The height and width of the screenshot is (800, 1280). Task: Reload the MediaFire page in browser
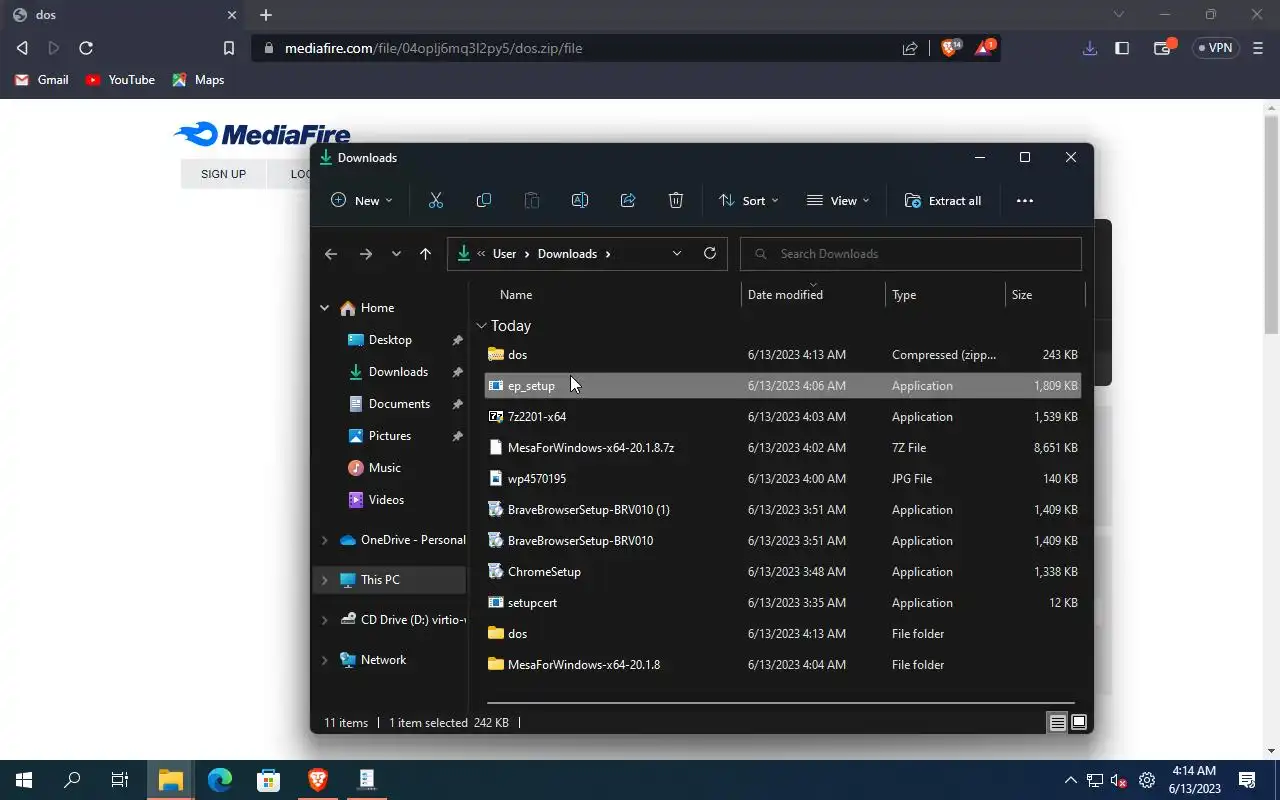[86, 48]
